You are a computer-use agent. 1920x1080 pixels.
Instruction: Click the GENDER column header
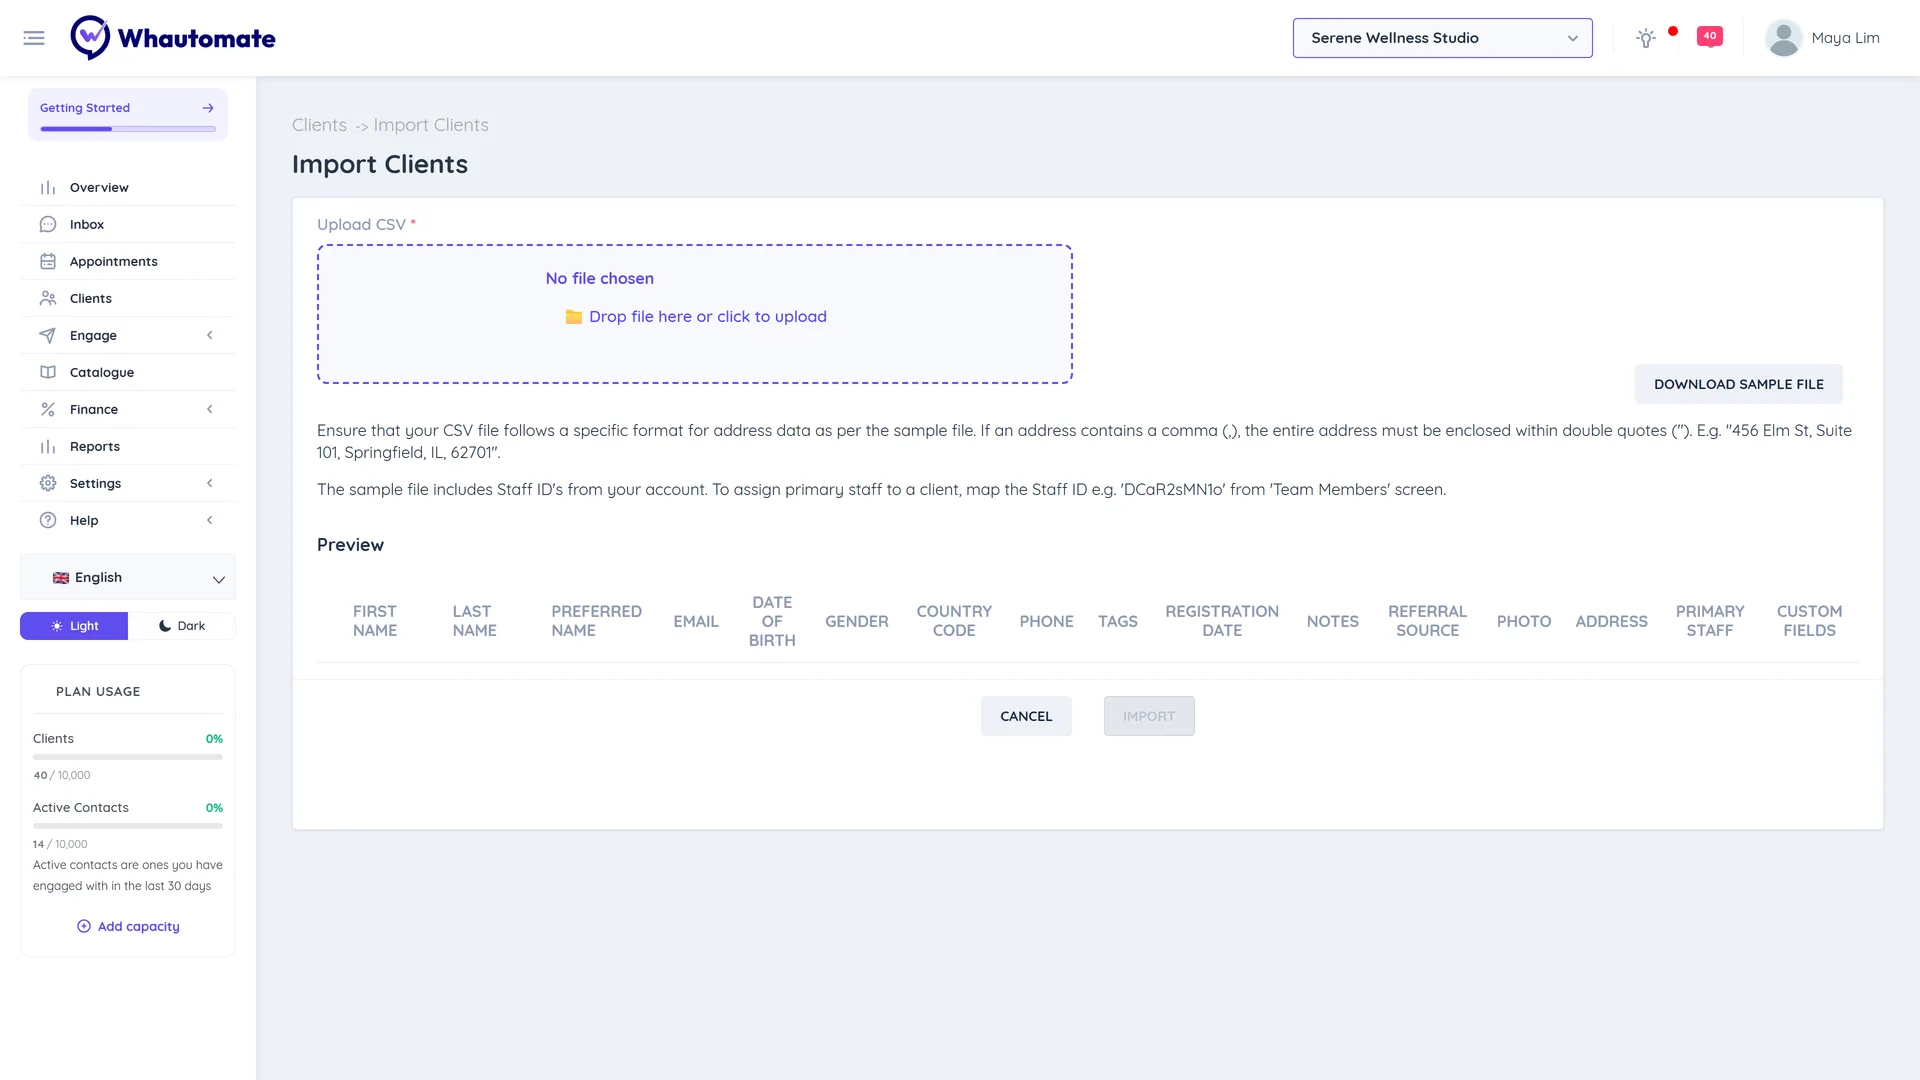pyautogui.click(x=857, y=622)
